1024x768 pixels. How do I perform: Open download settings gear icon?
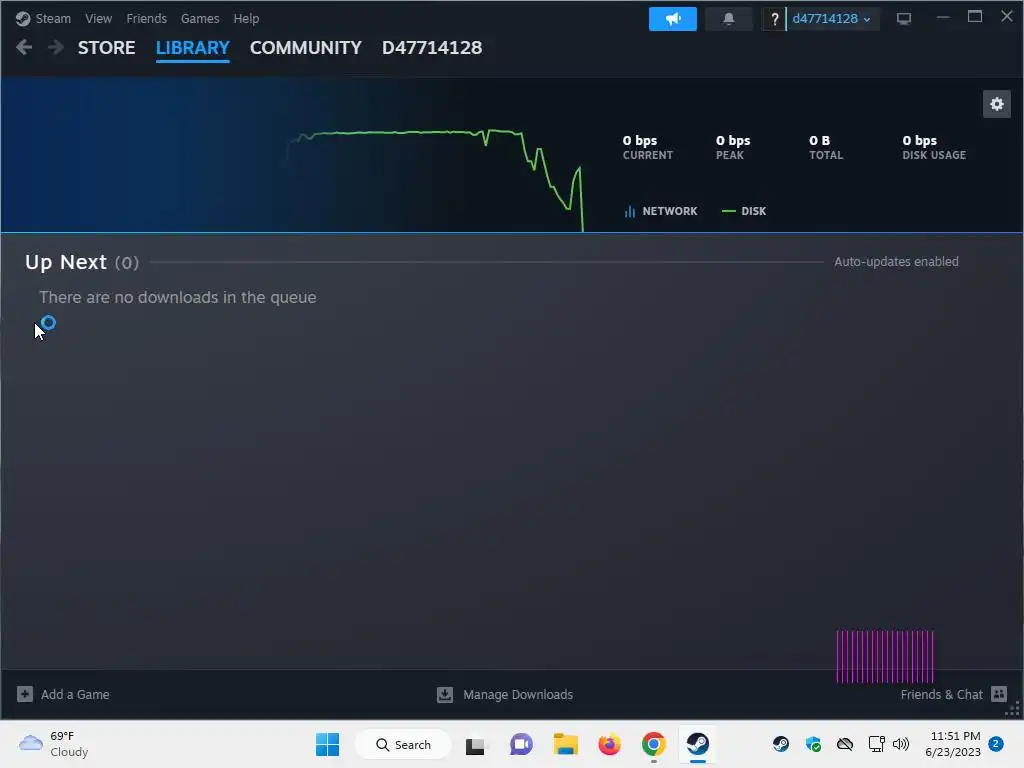[x=997, y=104]
